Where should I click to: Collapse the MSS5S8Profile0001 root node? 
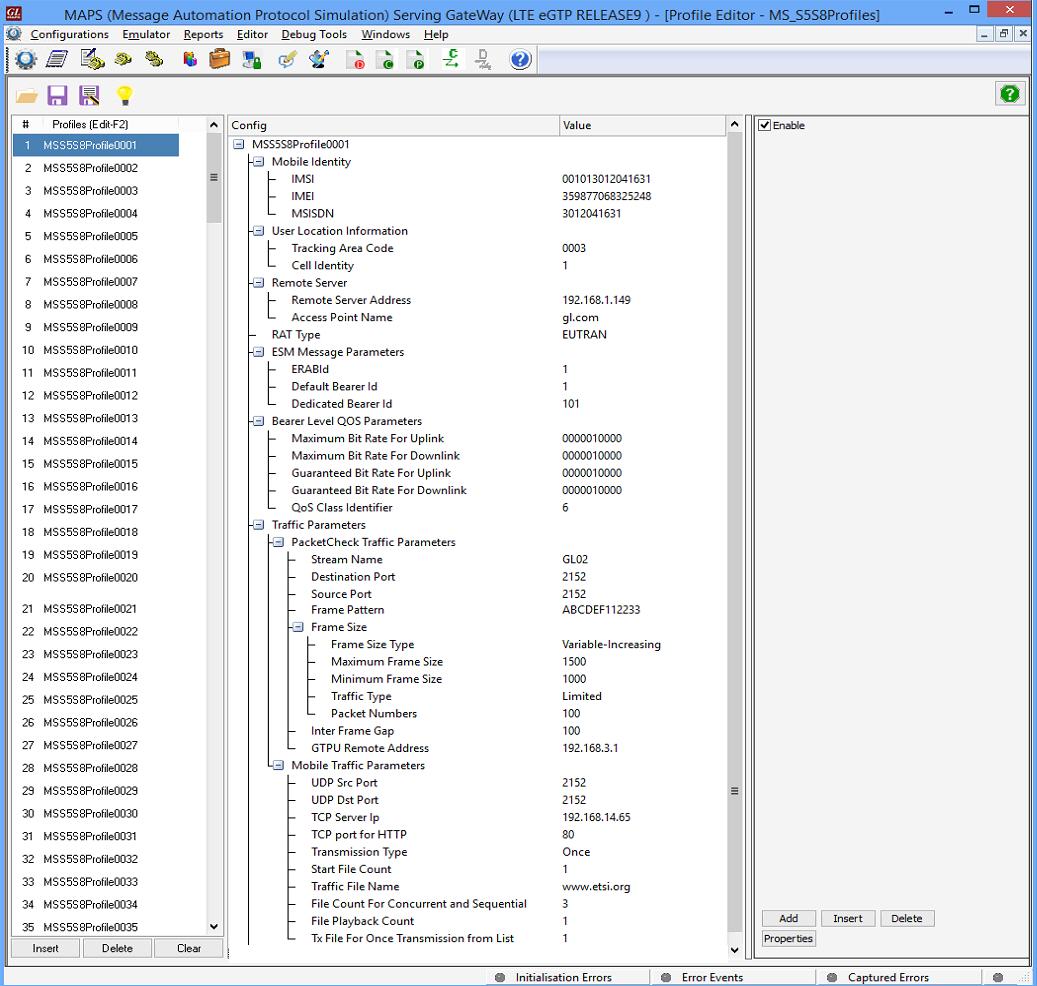tap(236, 143)
